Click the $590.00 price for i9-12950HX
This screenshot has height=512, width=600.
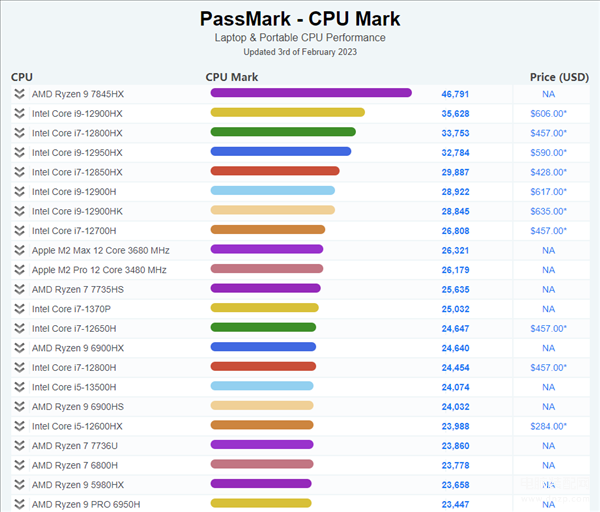(x=548, y=153)
